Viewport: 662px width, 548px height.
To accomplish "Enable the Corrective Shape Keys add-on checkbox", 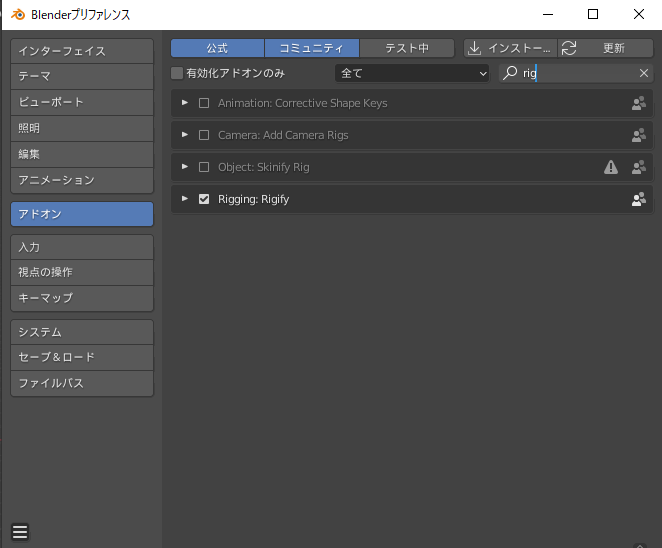I will 204,103.
